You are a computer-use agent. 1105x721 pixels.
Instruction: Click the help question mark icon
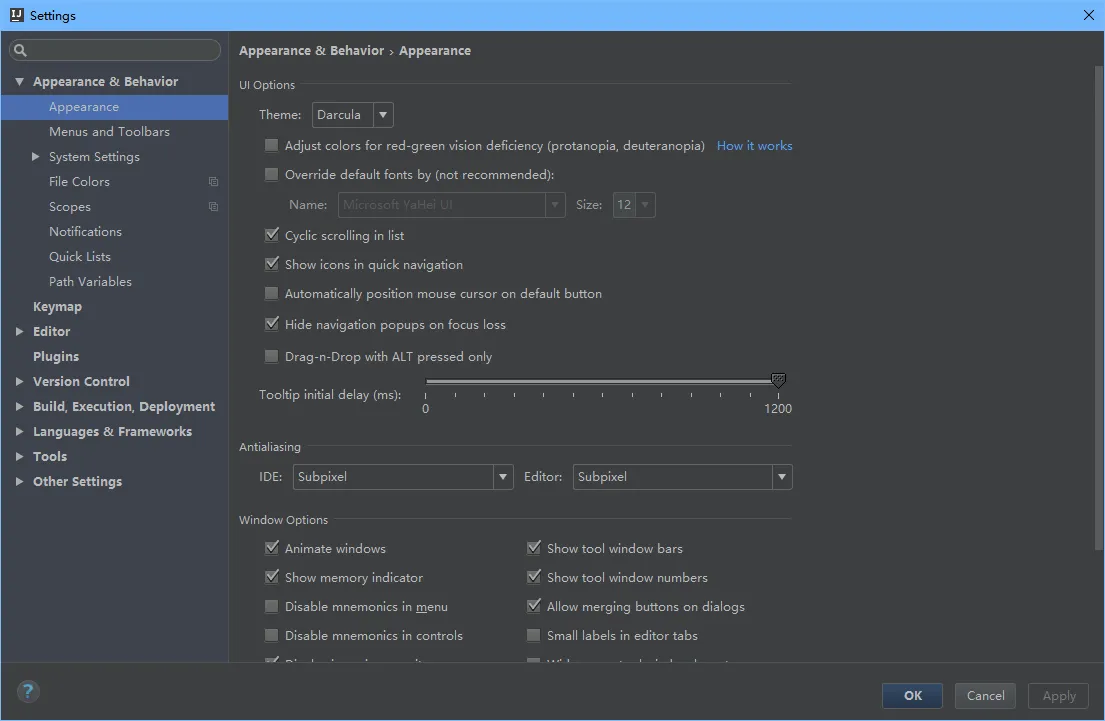click(x=28, y=691)
